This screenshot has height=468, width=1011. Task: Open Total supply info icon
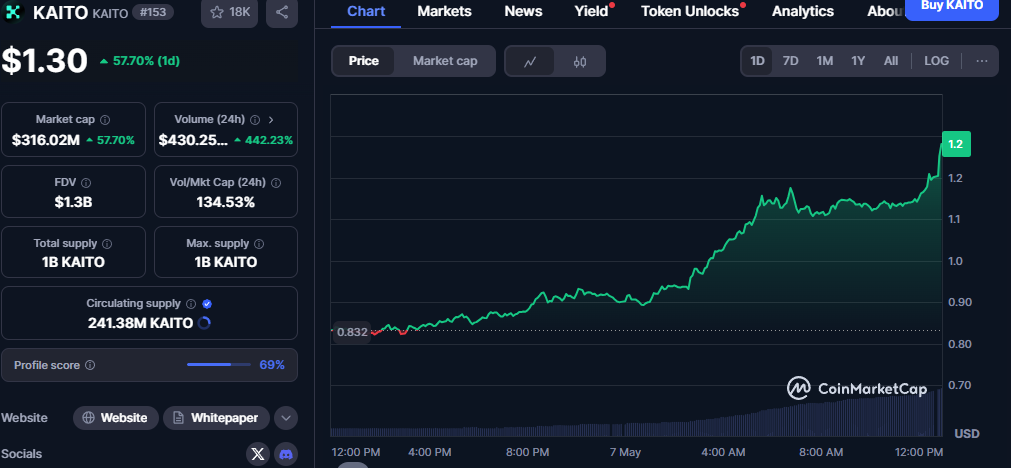(107, 244)
